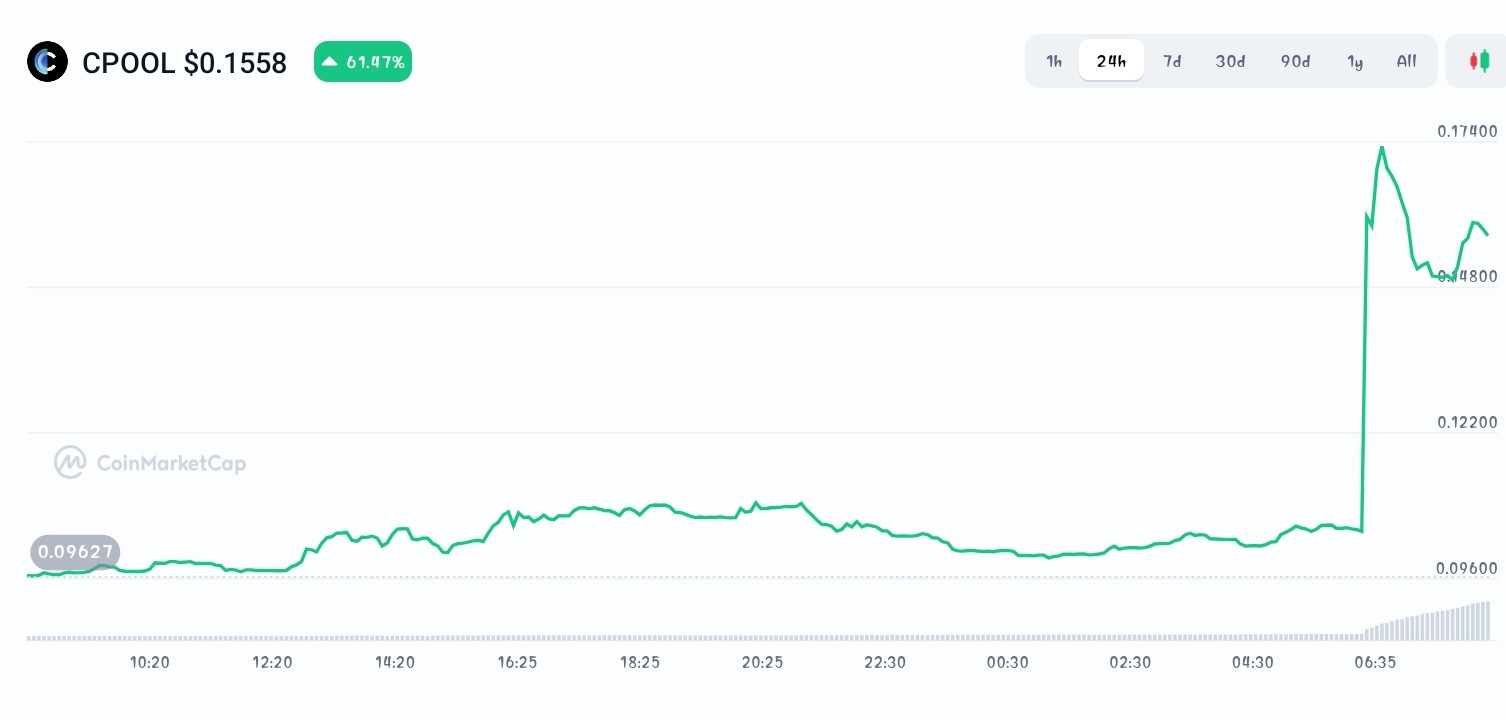
Task: Select the 30d time range
Action: [1230, 61]
